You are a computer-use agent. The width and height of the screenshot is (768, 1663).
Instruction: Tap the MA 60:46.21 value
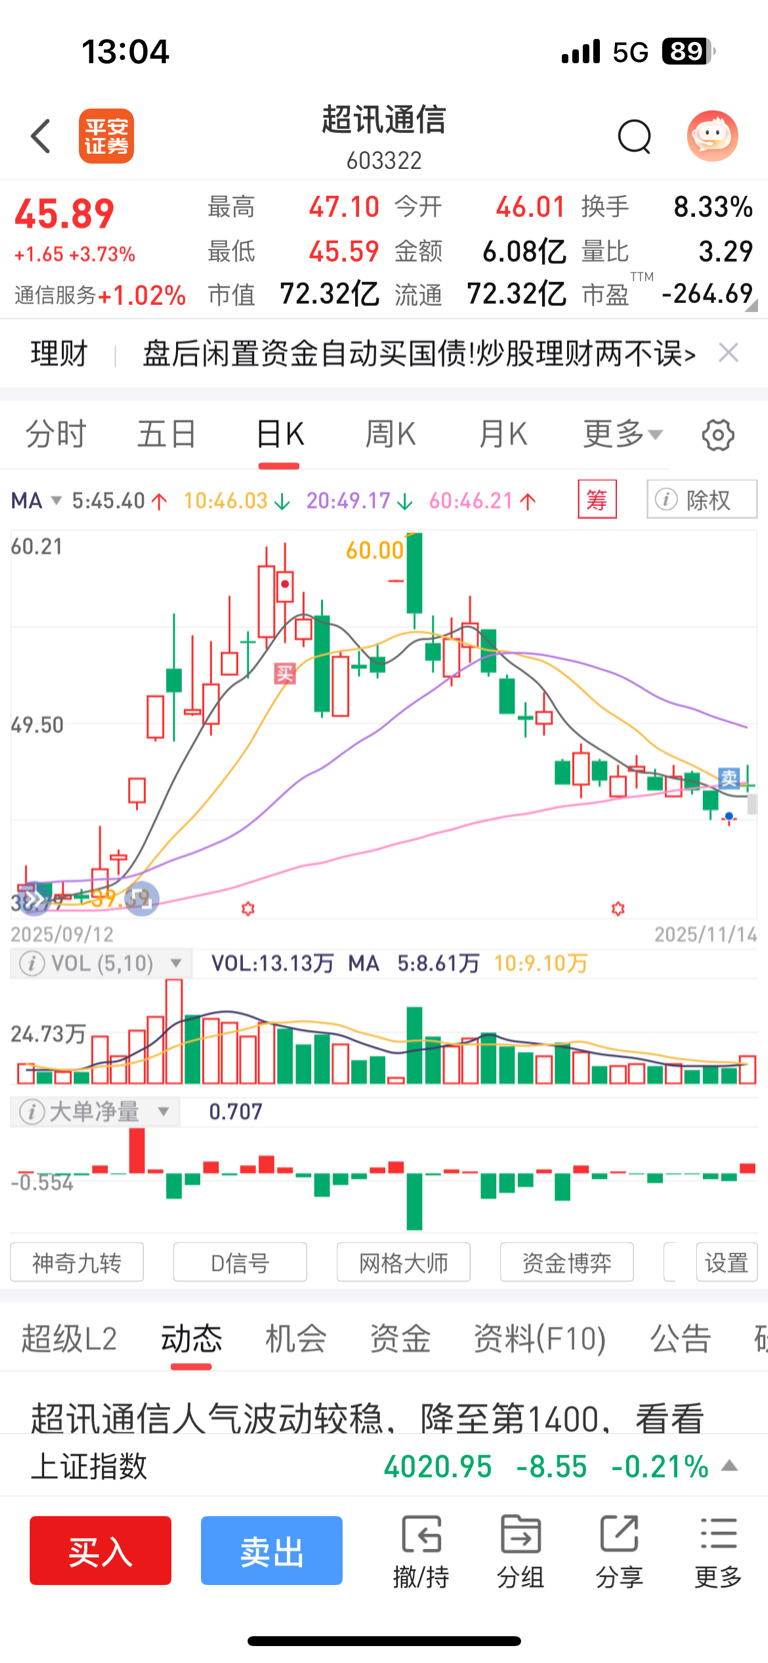[483, 500]
